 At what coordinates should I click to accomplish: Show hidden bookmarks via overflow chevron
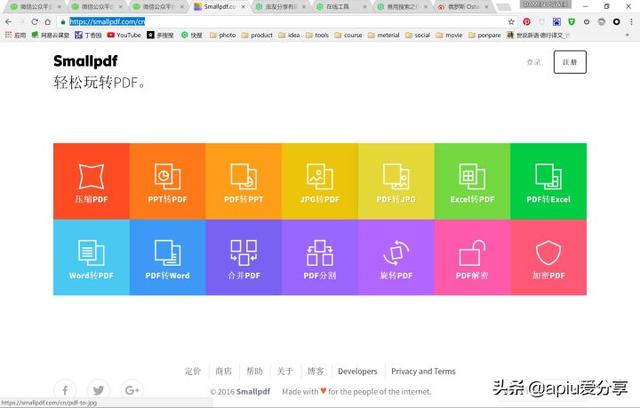tap(627, 35)
